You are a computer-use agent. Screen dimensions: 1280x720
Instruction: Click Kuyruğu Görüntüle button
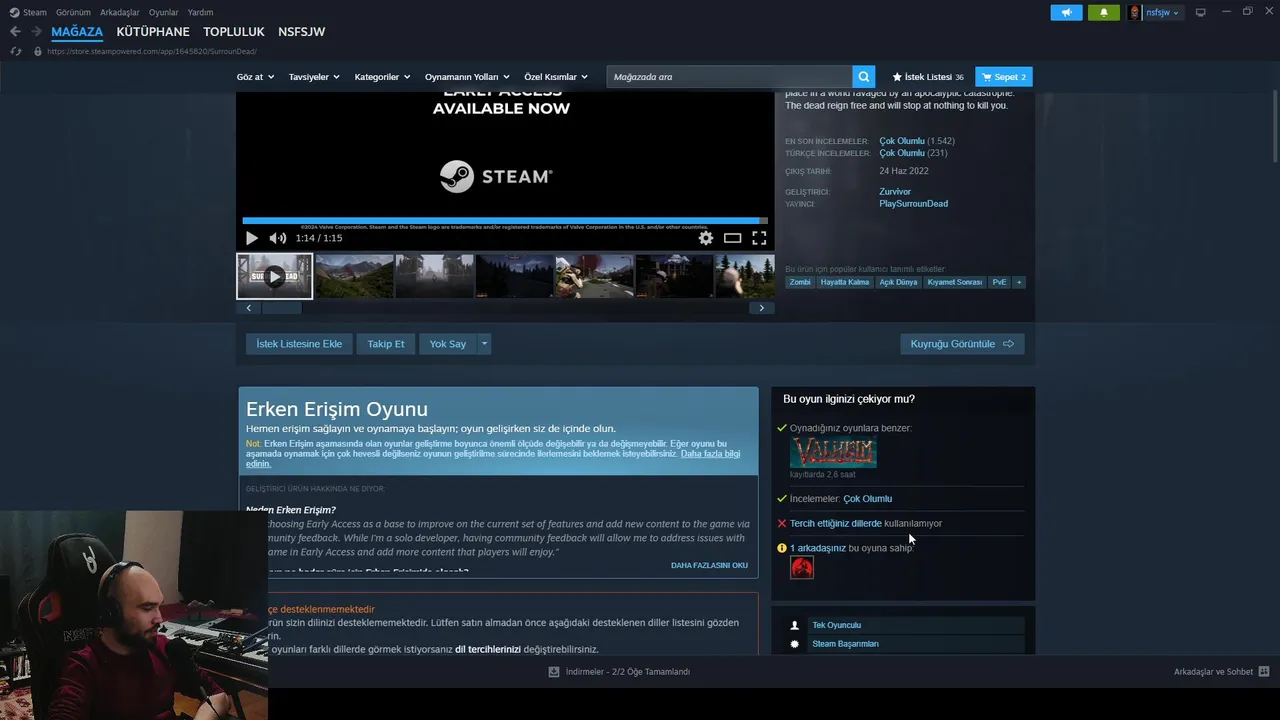(x=962, y=344)
